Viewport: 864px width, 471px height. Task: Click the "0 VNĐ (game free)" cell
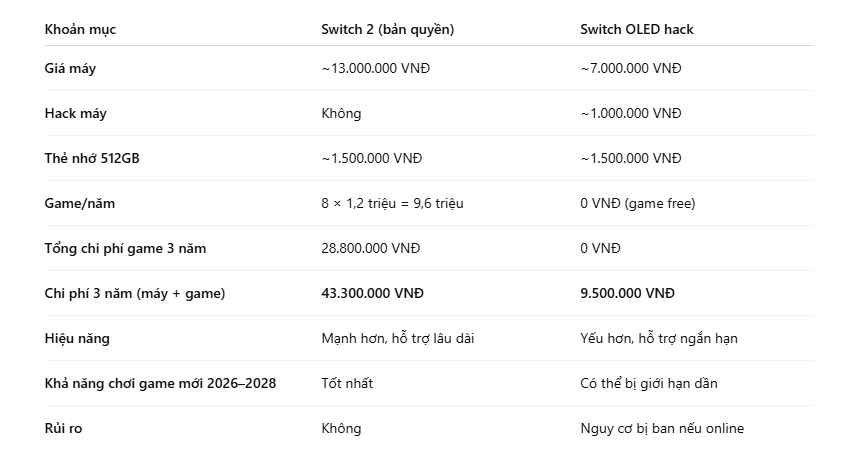[x=638, y=204]
